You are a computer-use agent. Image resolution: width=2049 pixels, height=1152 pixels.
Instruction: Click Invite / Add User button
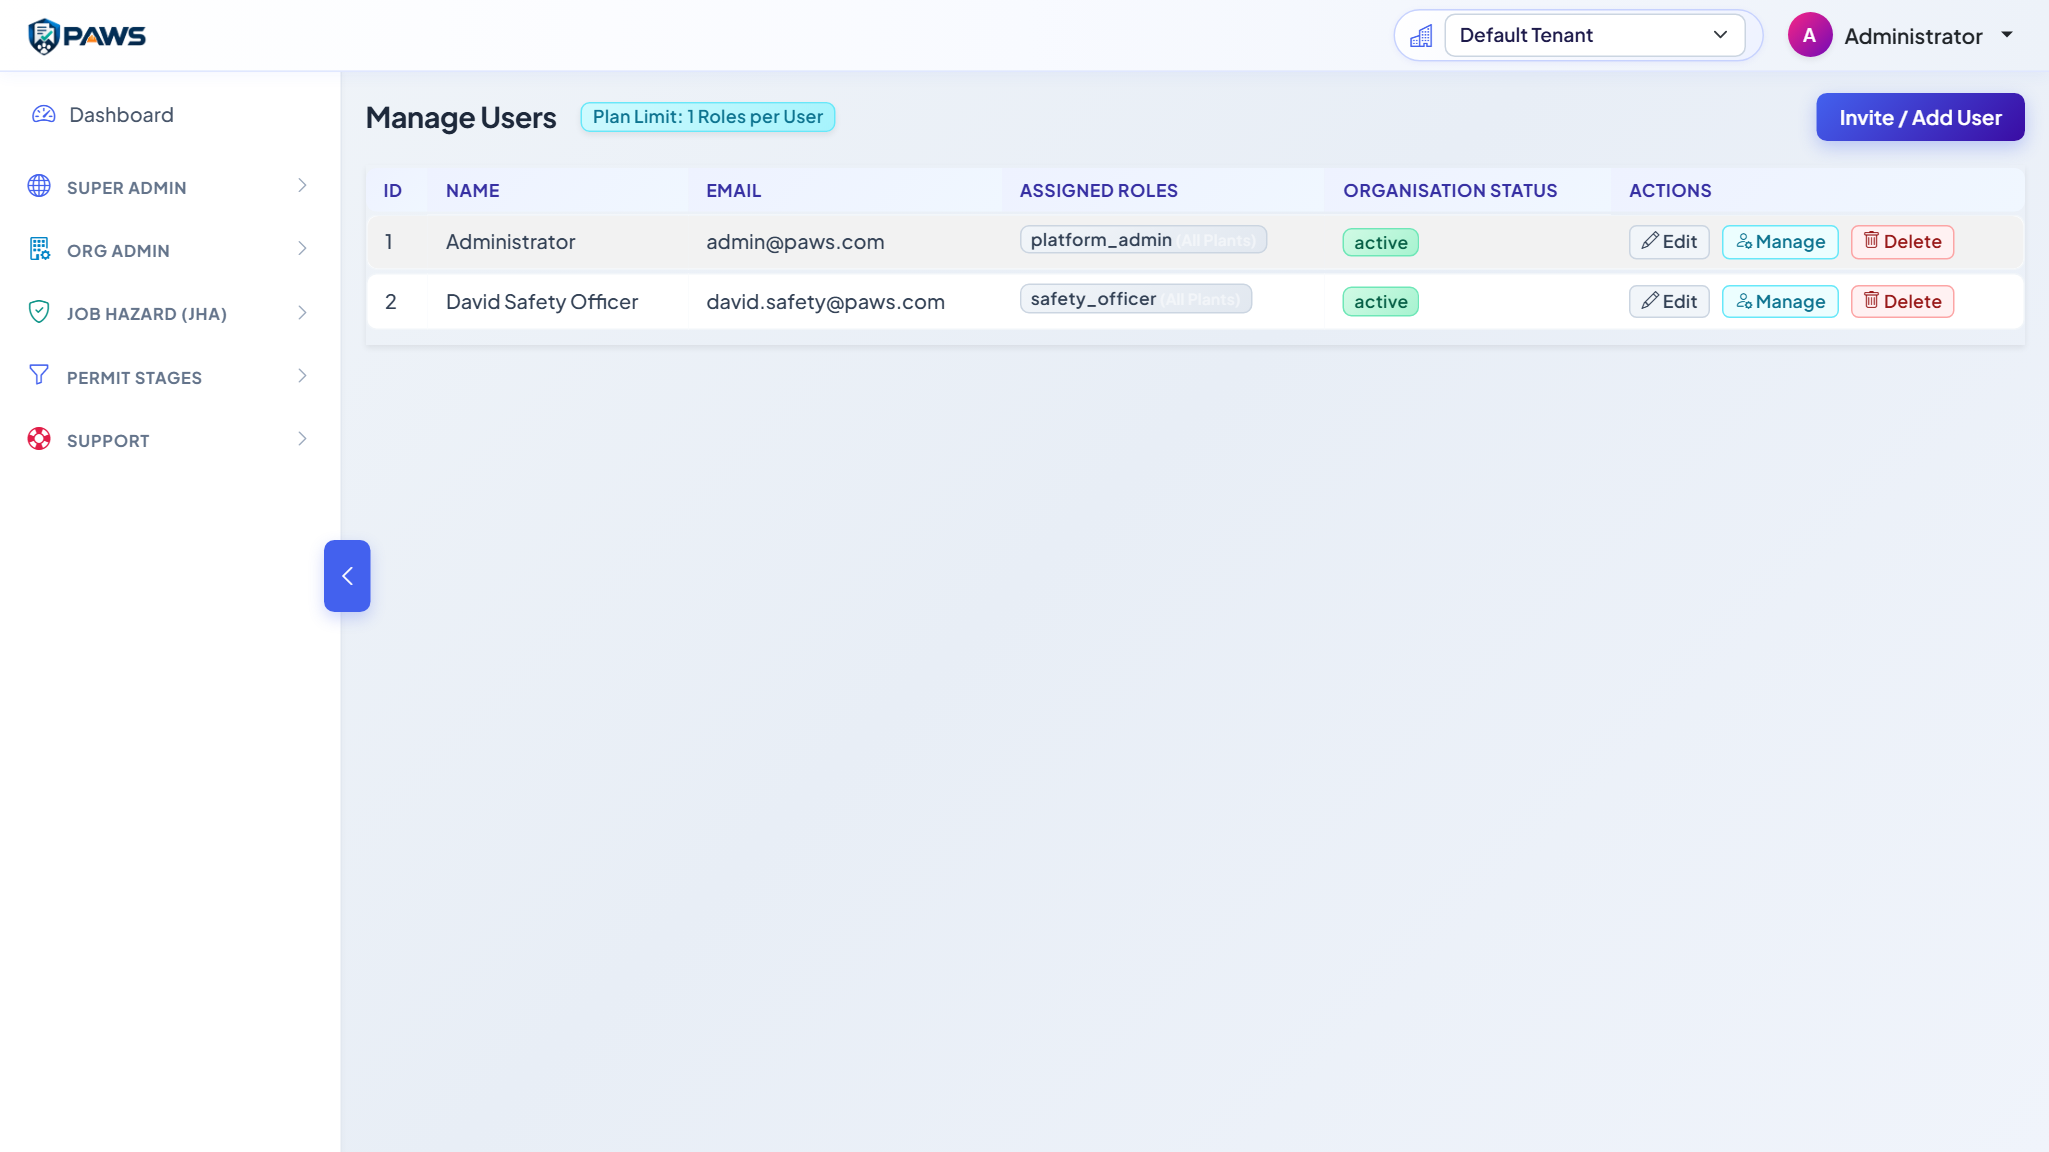(1920, 117)
